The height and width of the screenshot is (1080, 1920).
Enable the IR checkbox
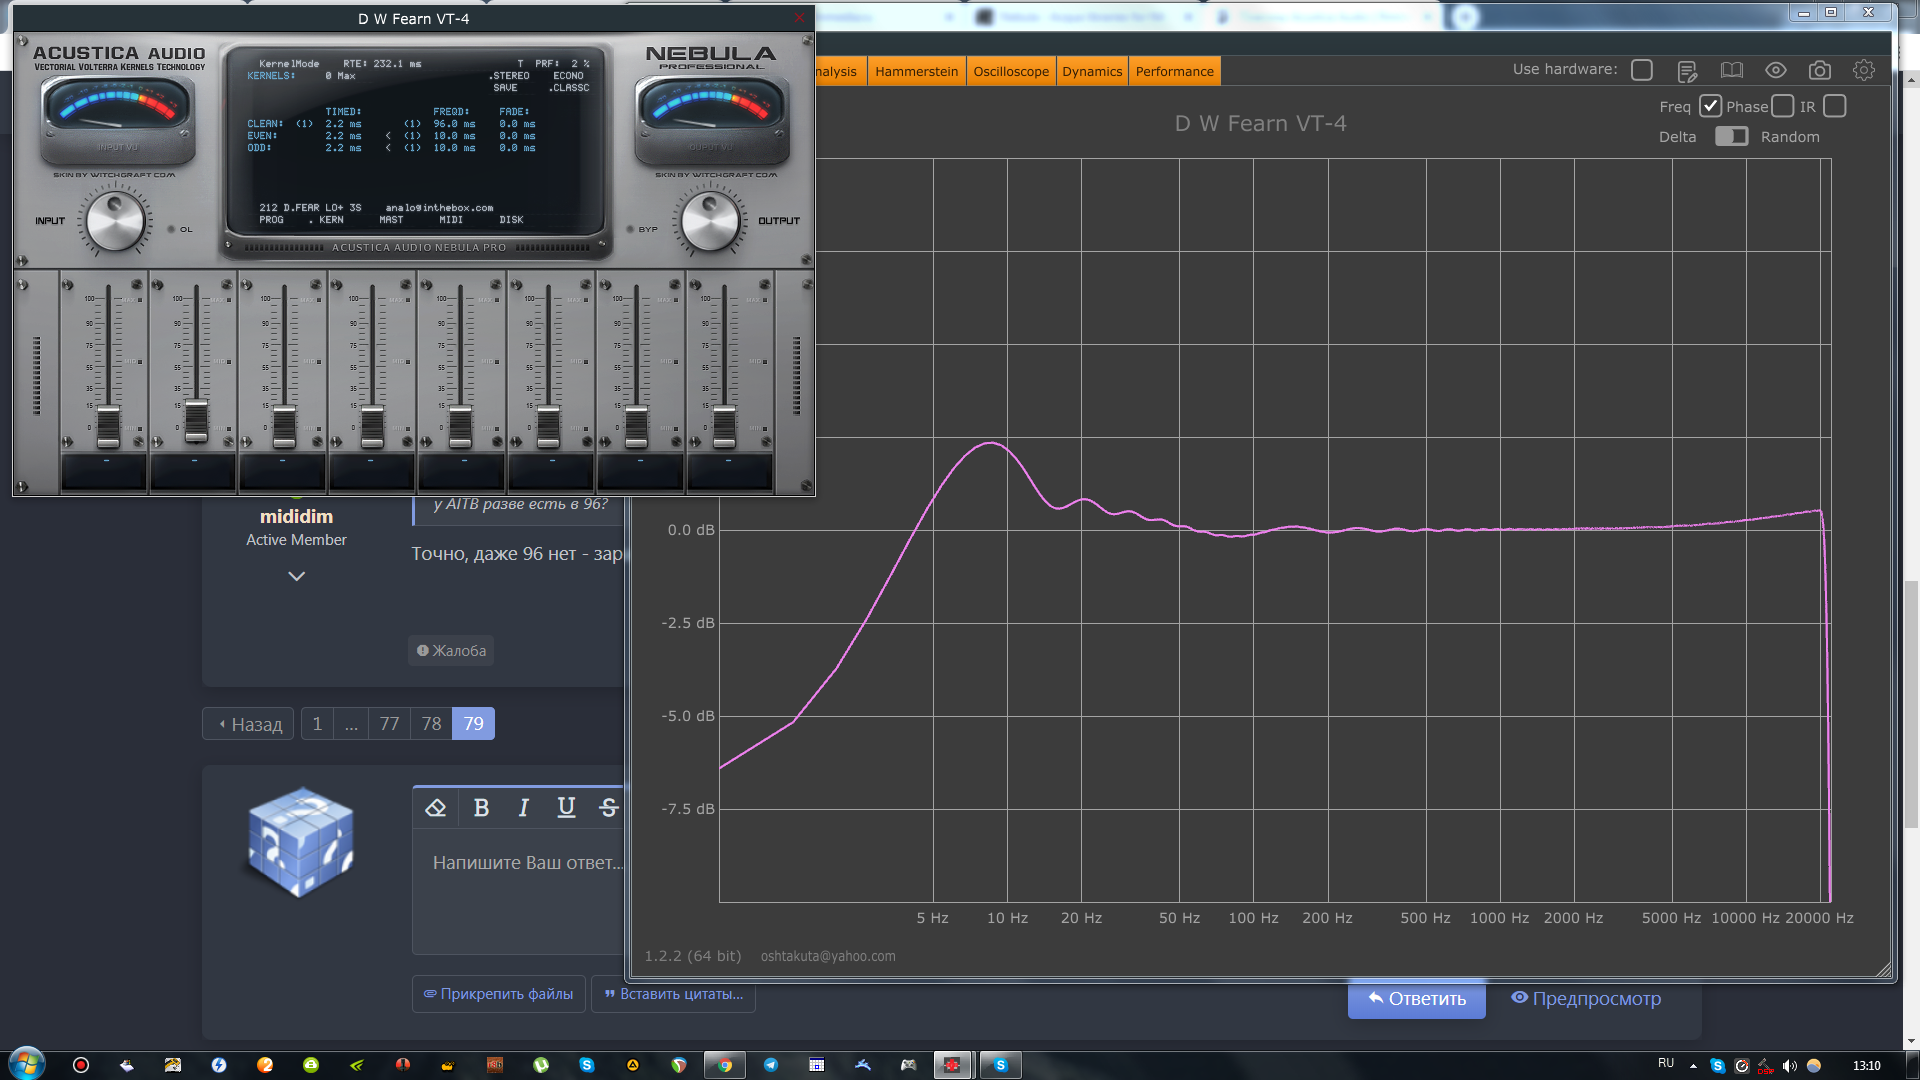pos(1835,106)
